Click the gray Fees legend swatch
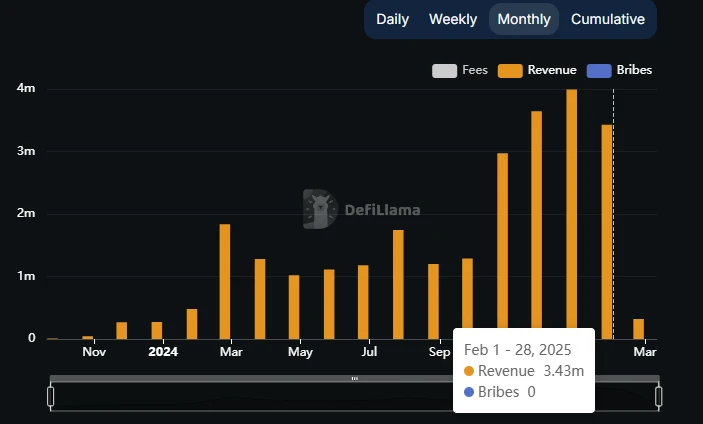The image size is (703, 424). (444, 70)
